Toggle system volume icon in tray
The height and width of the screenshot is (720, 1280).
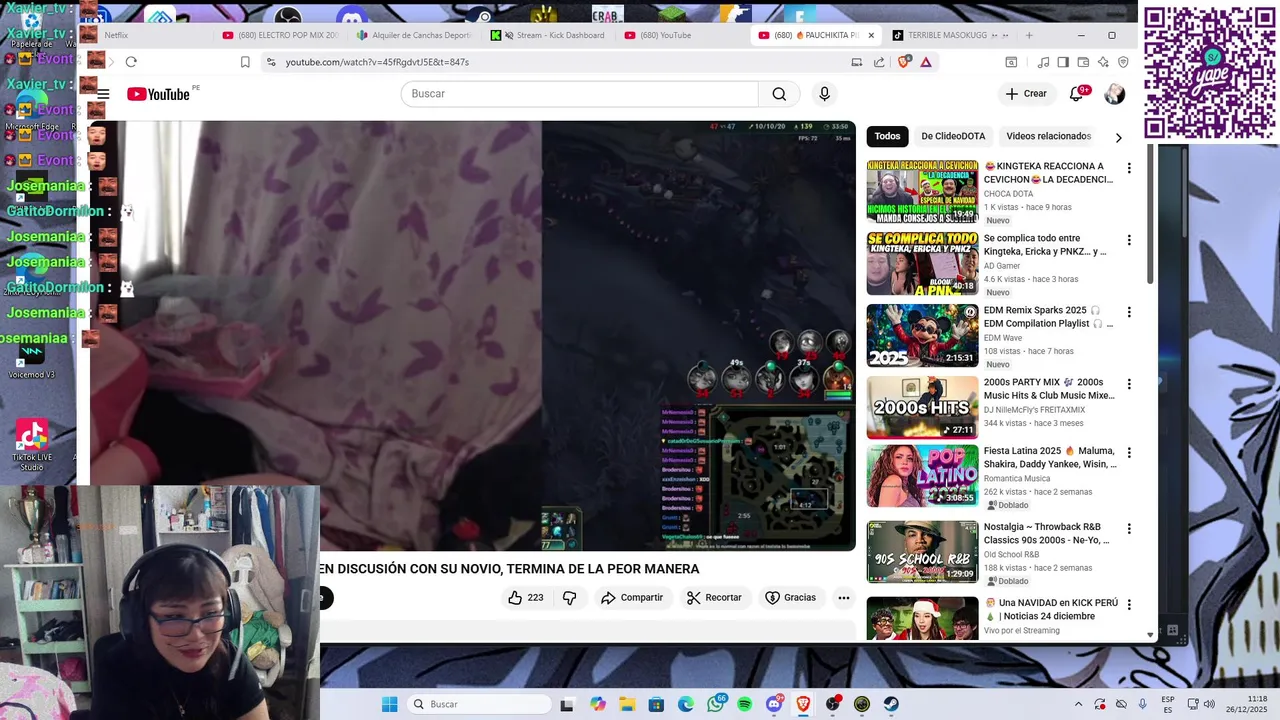pos(1208,704)
